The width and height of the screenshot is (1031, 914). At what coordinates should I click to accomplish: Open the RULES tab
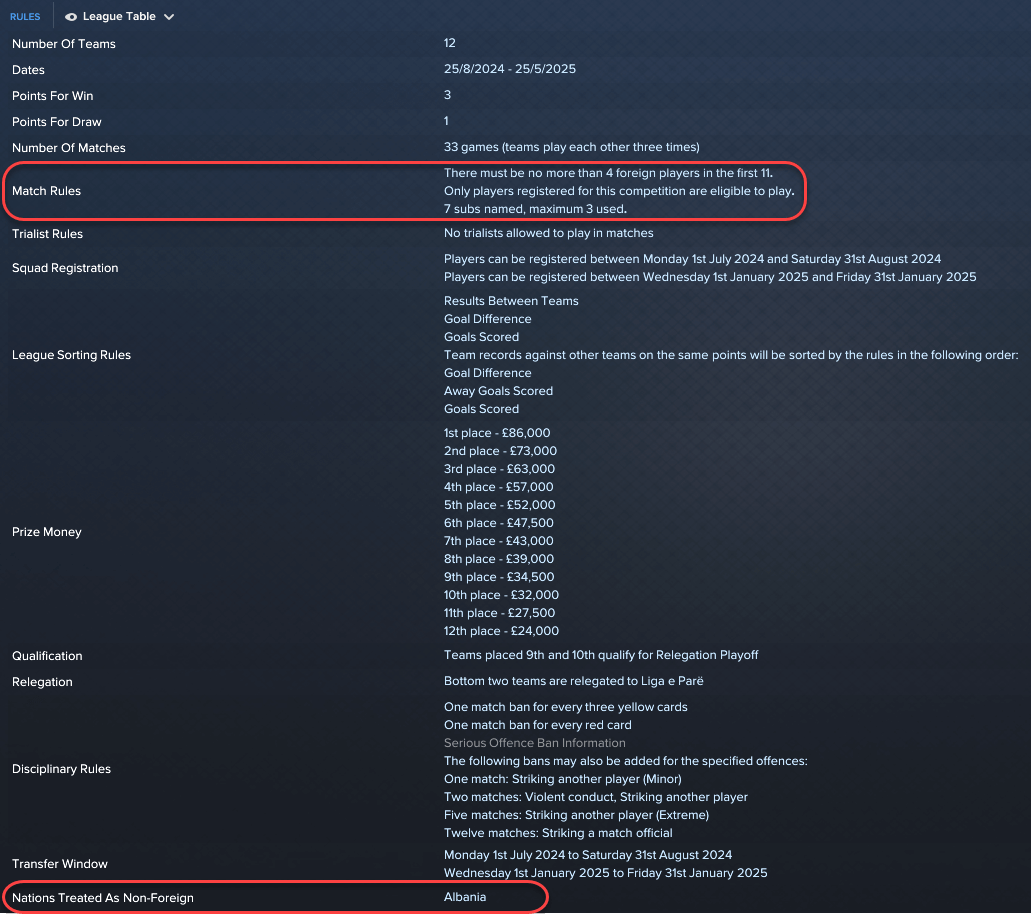25,16
